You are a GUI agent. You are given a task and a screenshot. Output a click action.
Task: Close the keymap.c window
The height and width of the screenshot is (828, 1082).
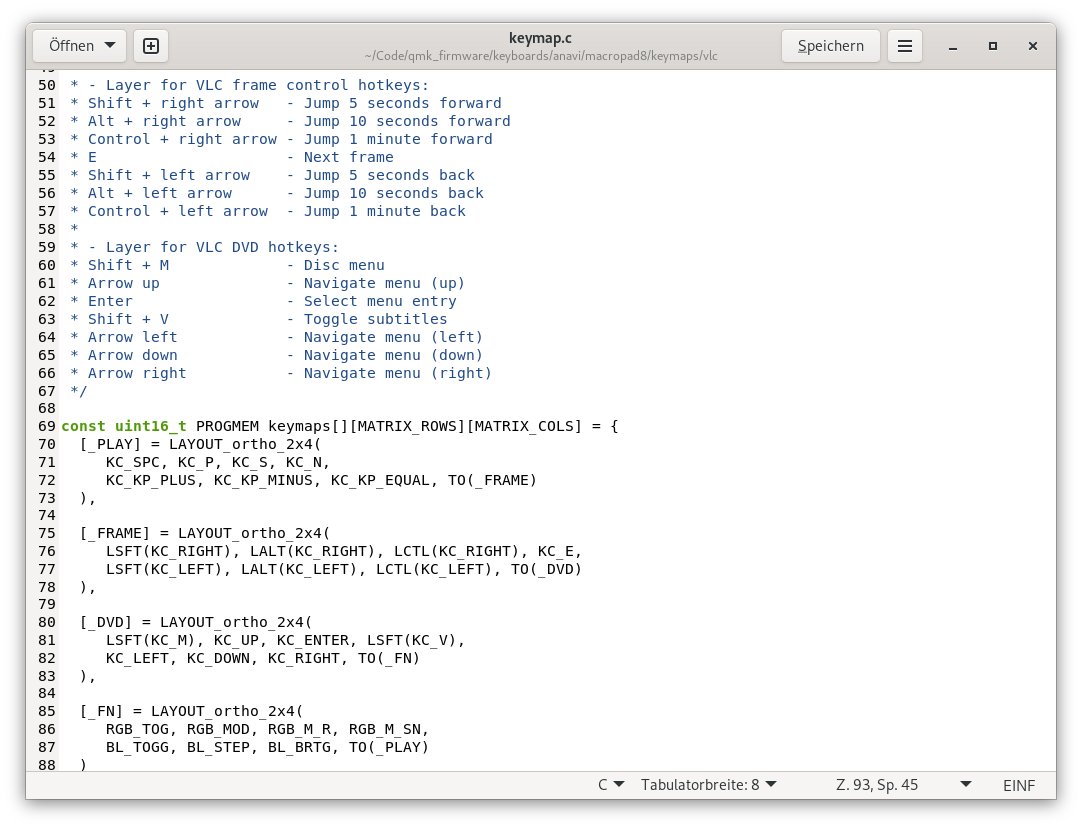tap(1033, 46)
